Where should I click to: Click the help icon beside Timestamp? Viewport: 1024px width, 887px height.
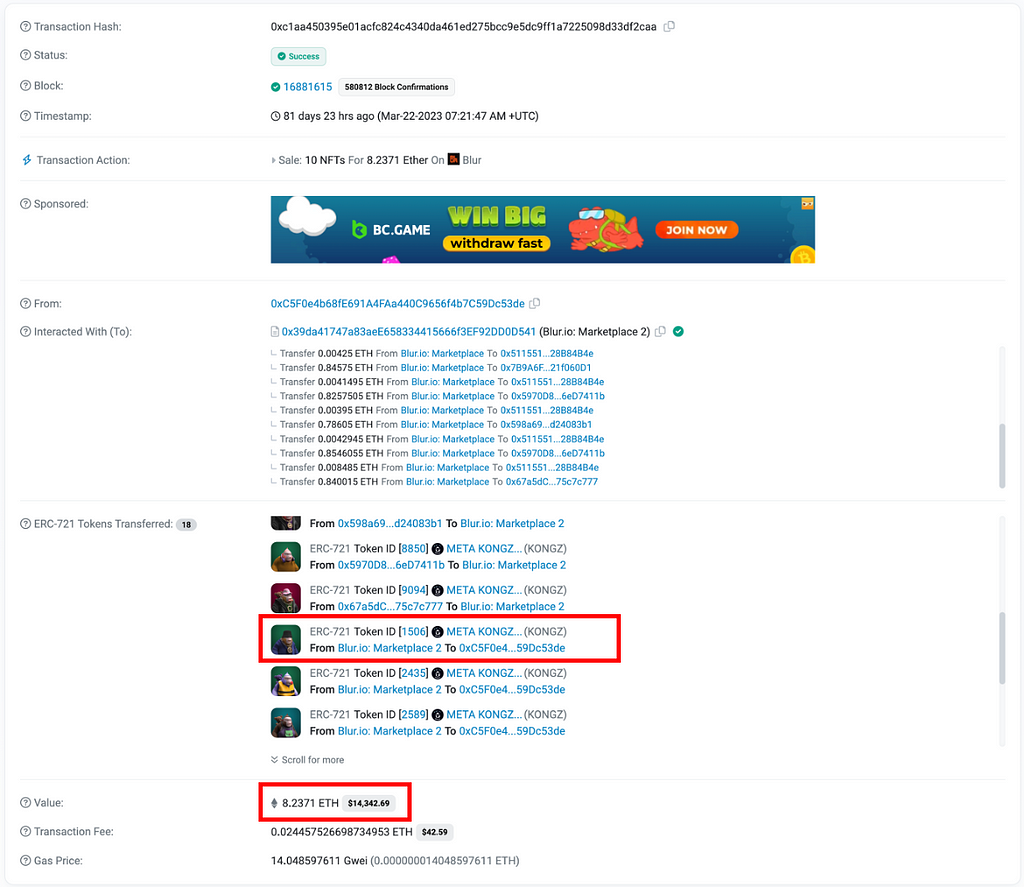(x=25, y=116)
